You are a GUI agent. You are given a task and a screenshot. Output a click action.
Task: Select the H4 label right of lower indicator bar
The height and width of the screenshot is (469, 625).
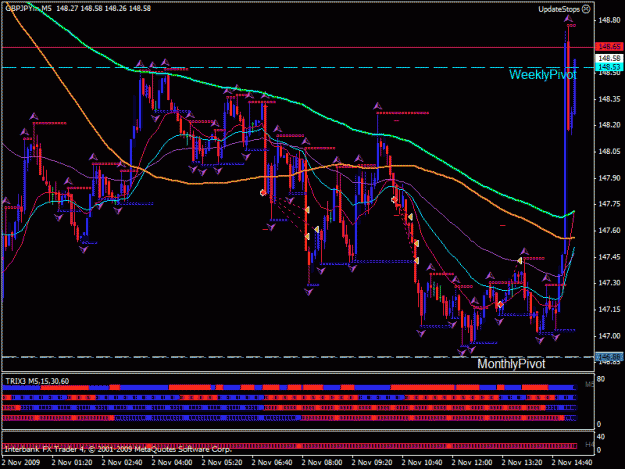click(x=590, y=444)
